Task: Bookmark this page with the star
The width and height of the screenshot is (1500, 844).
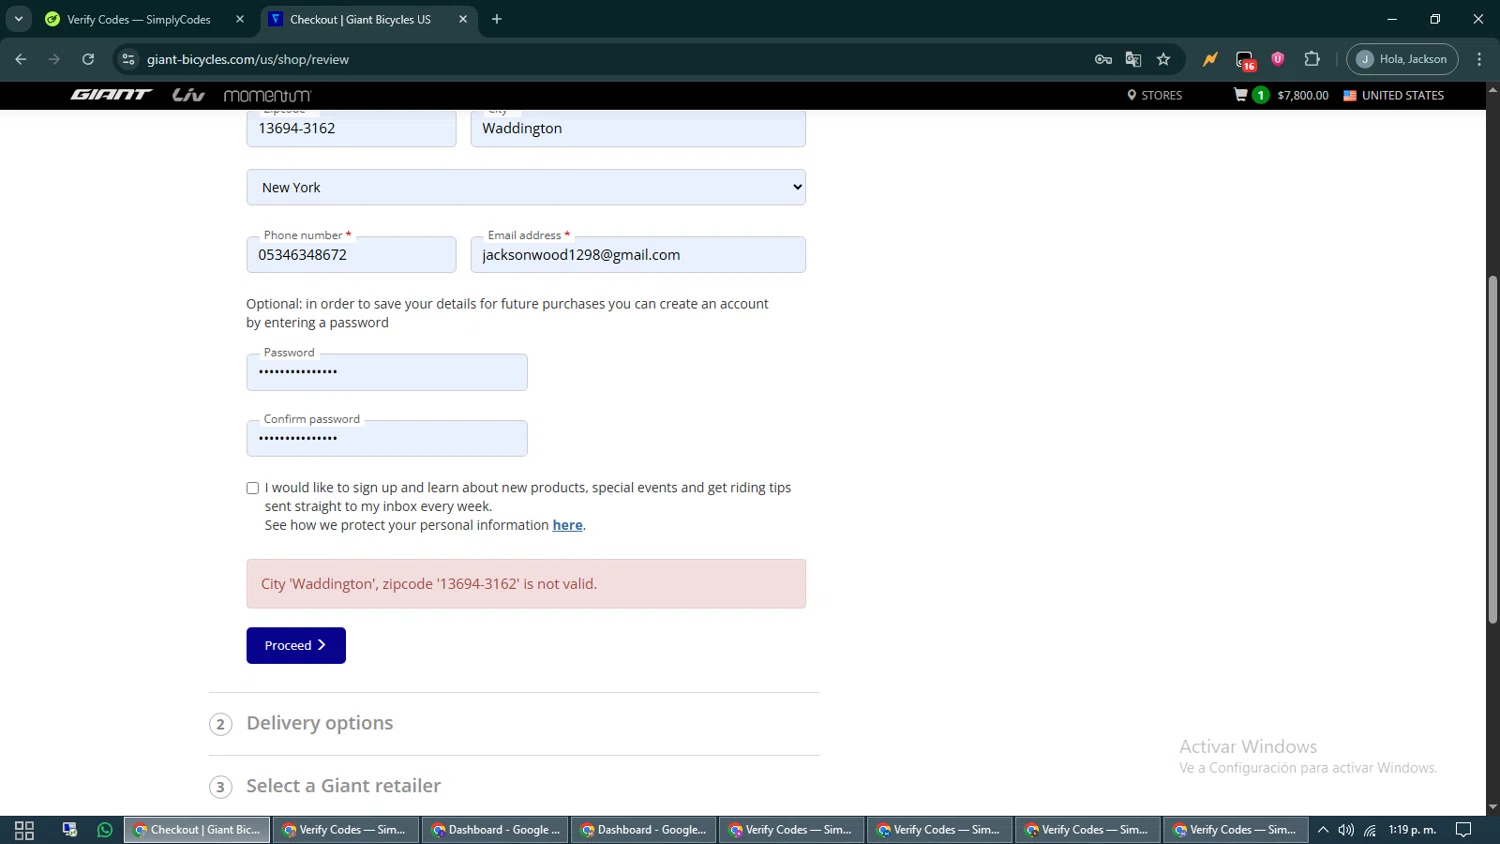Action: coord(1163,59)
